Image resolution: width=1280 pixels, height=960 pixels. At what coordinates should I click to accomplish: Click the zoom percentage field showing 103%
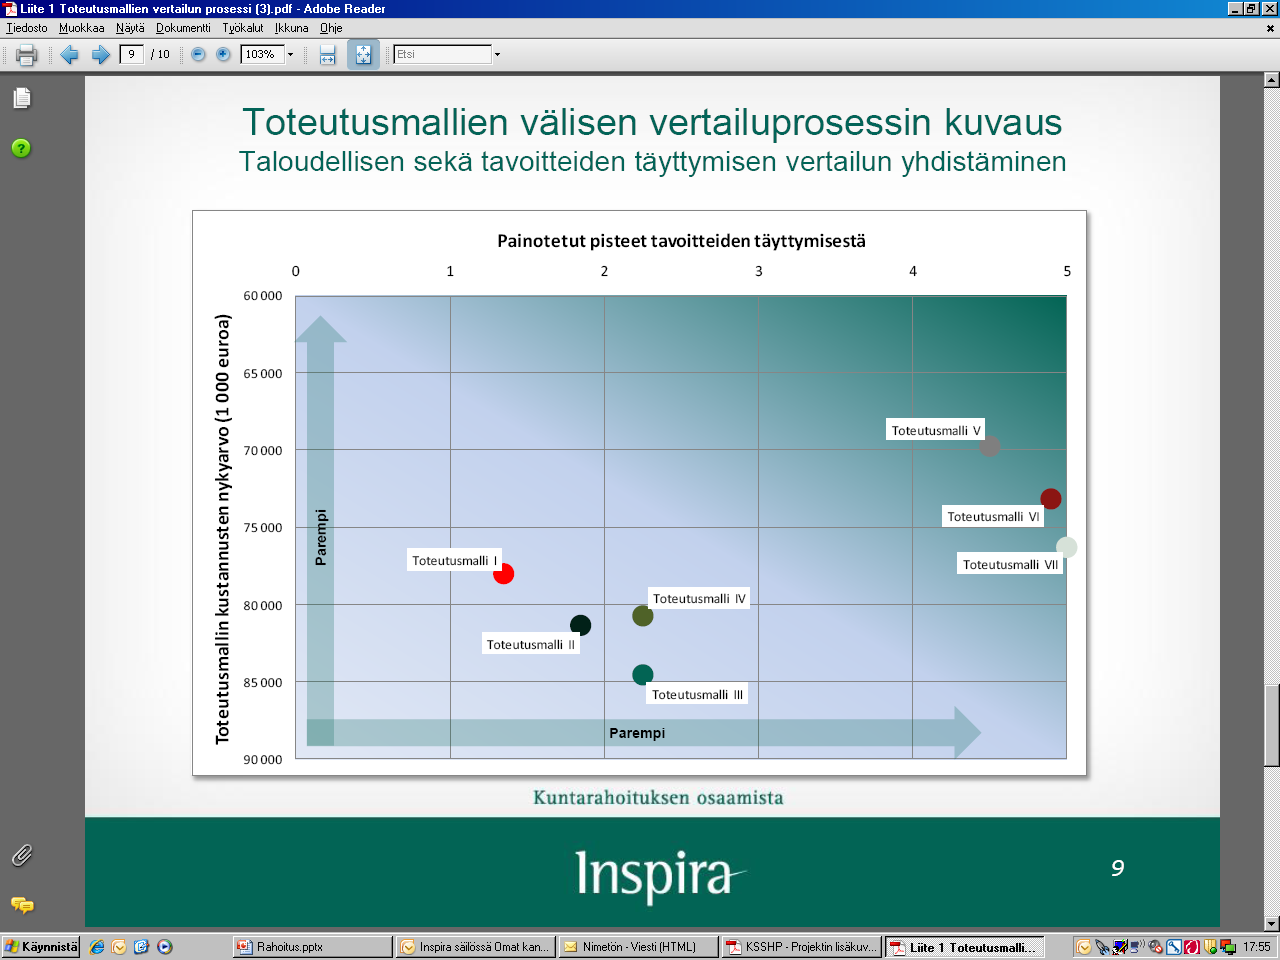(262, 54)
